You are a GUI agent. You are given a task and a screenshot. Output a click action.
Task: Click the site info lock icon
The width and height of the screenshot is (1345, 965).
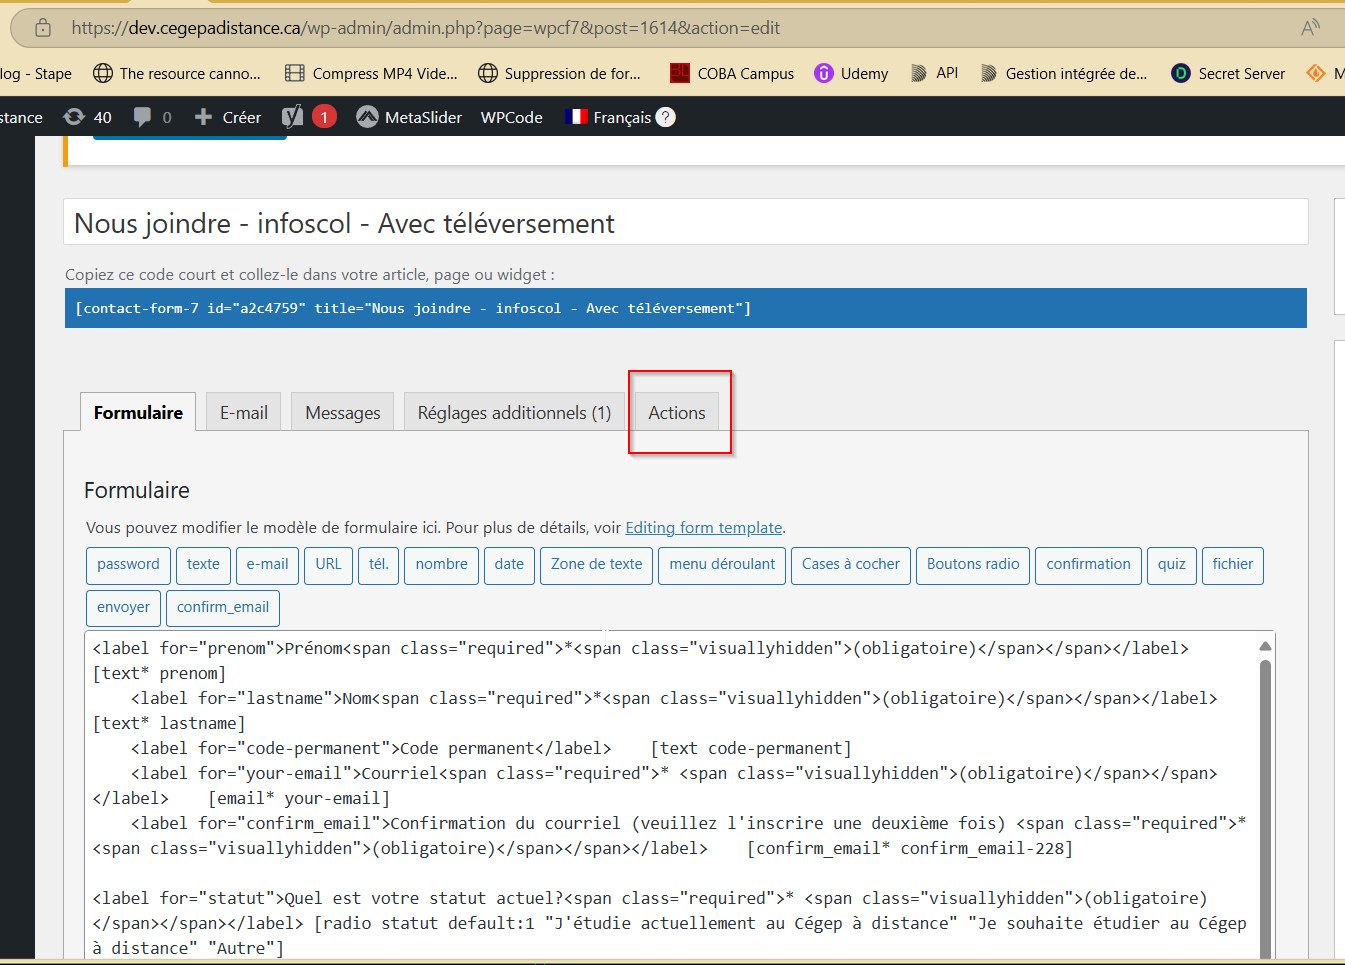point(43,28)
